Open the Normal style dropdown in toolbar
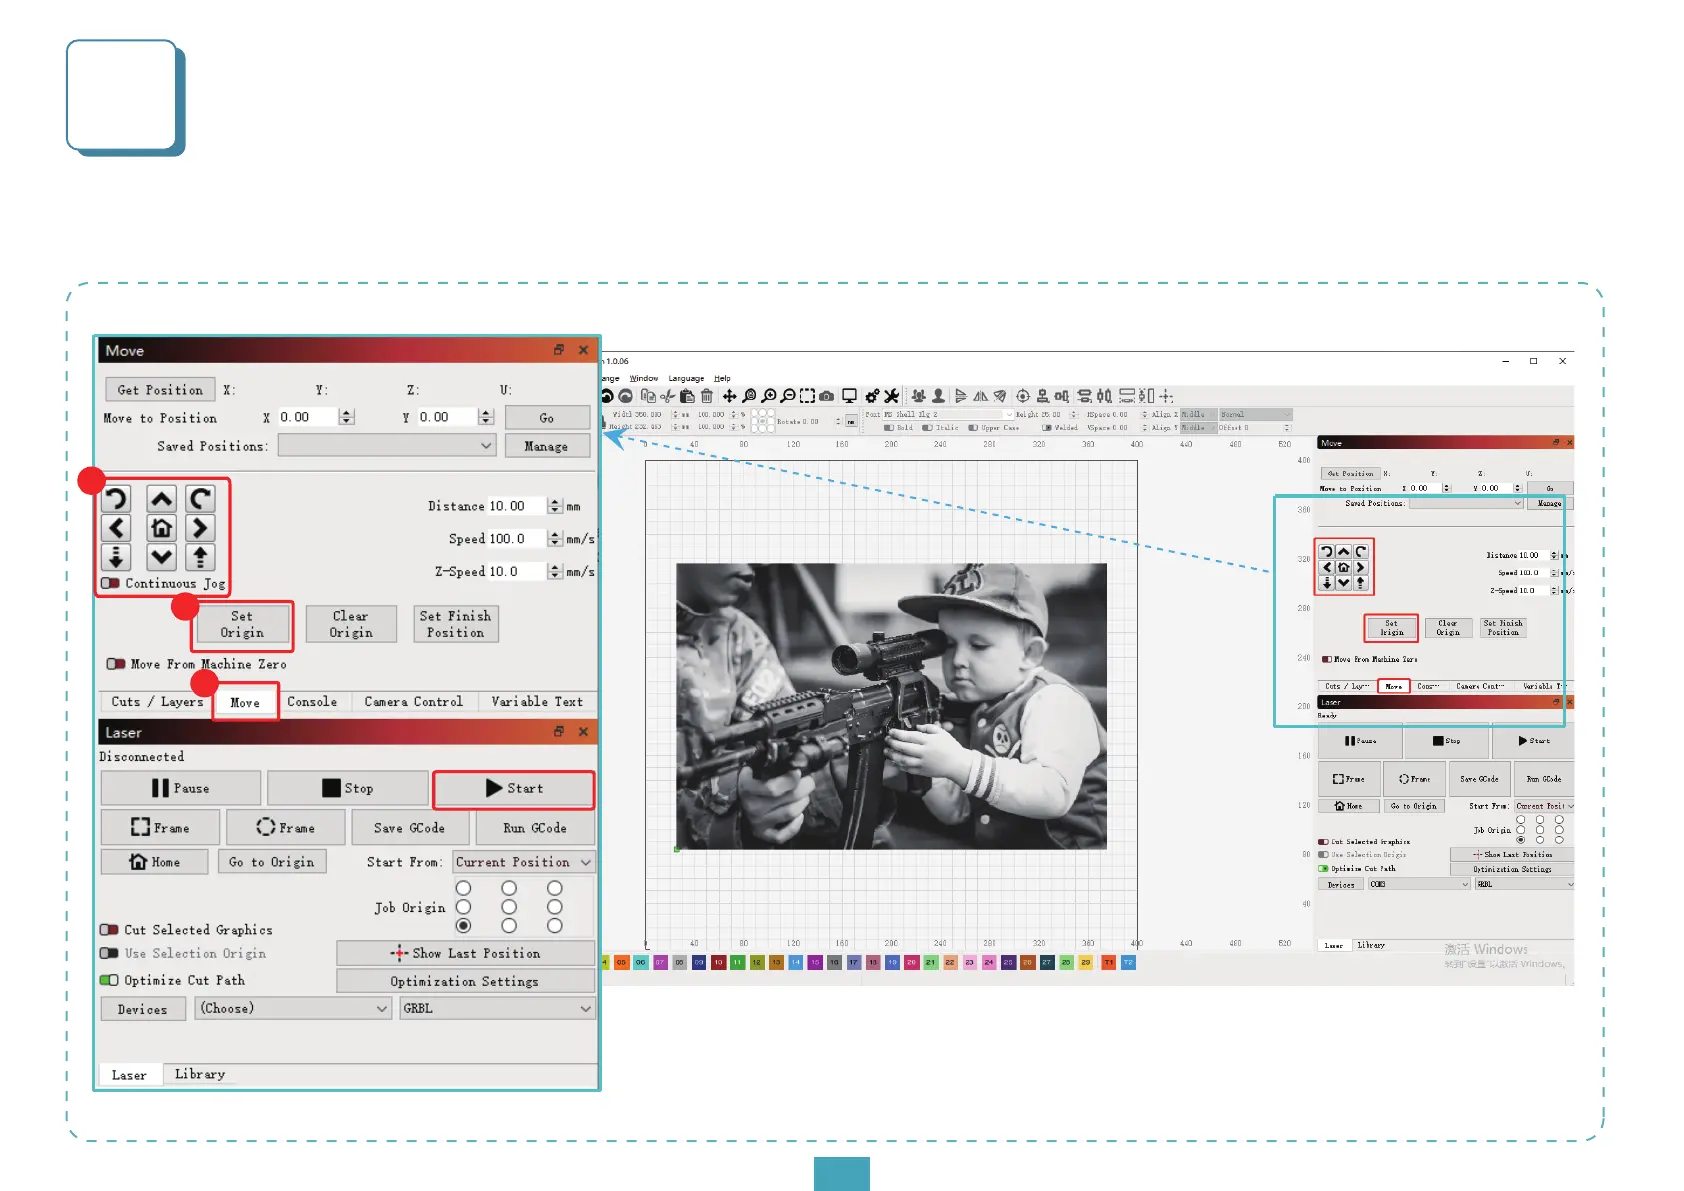Image resolution: width=1684 pixels, height=1191 pixels. click(1255, 414)
